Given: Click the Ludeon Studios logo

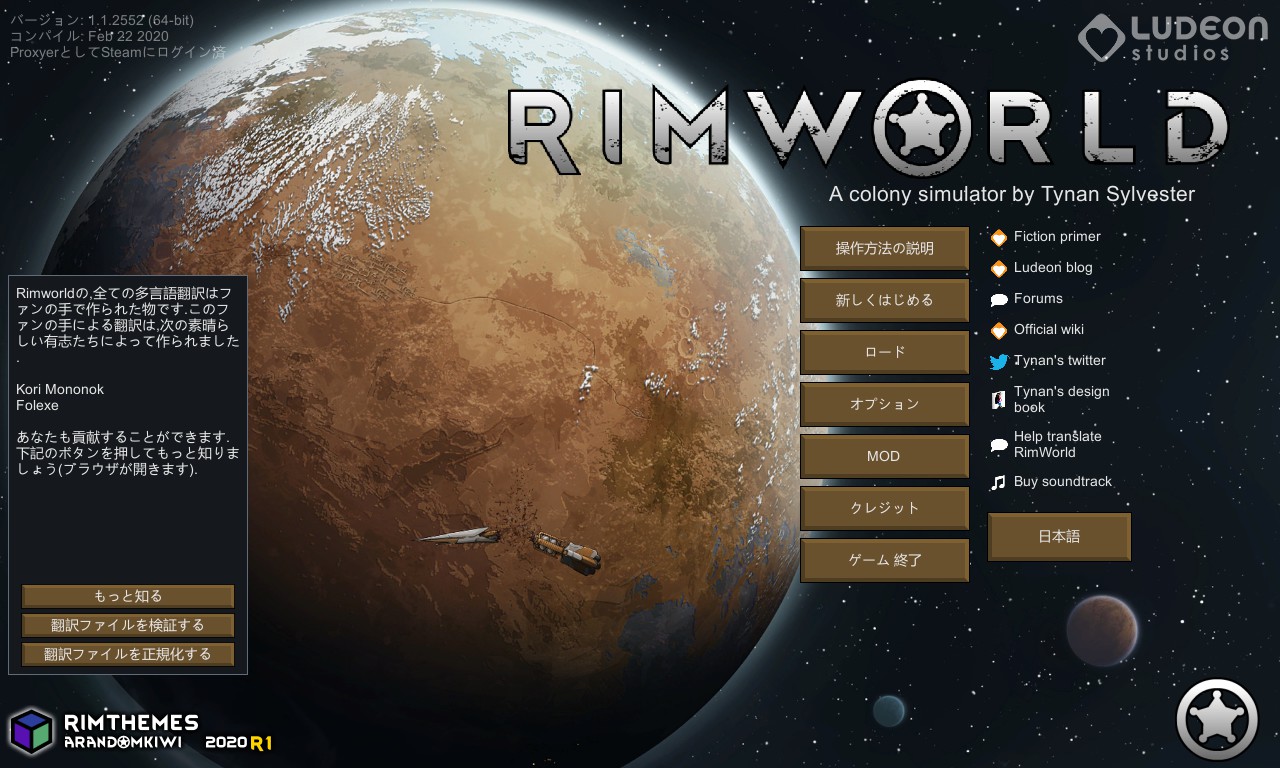Looking at the screenshot, I should [x=1172, y=36].
